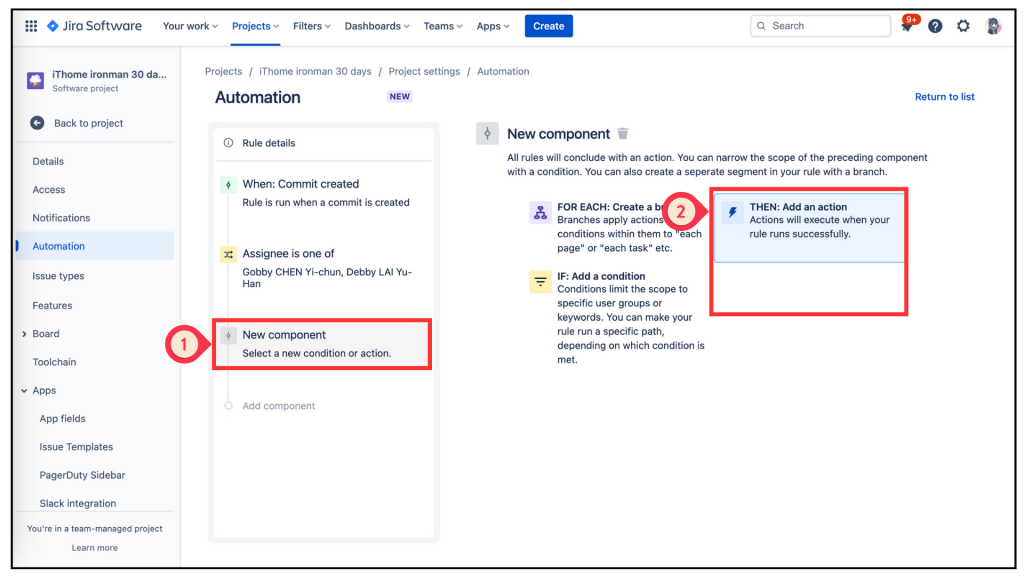Select THEN: Add an action option

tap(809, 227)
